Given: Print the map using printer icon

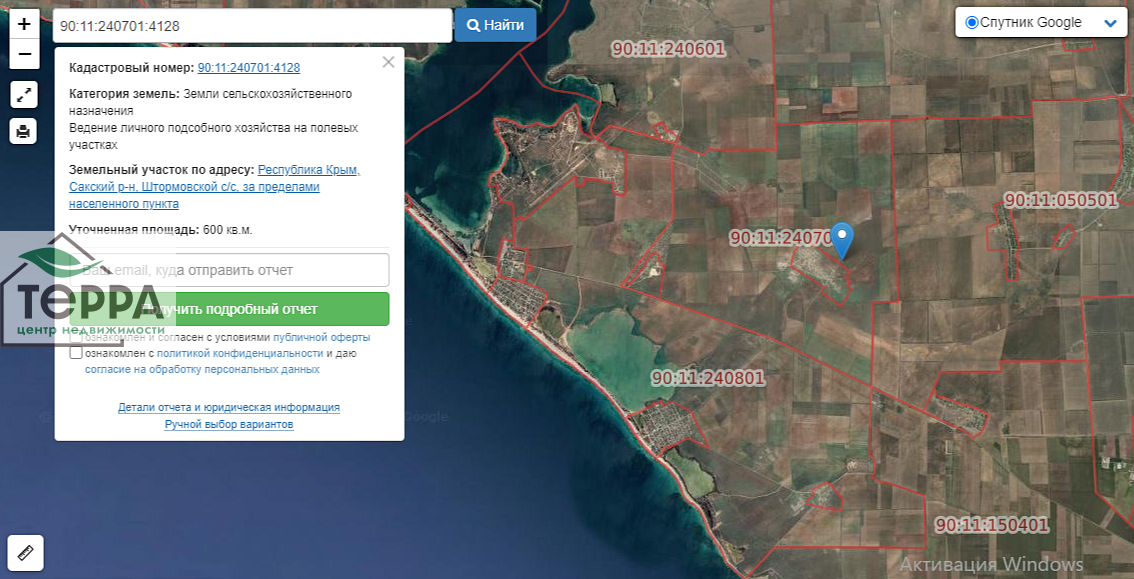Looking at the screenshot, I should [x=25, y=130].
